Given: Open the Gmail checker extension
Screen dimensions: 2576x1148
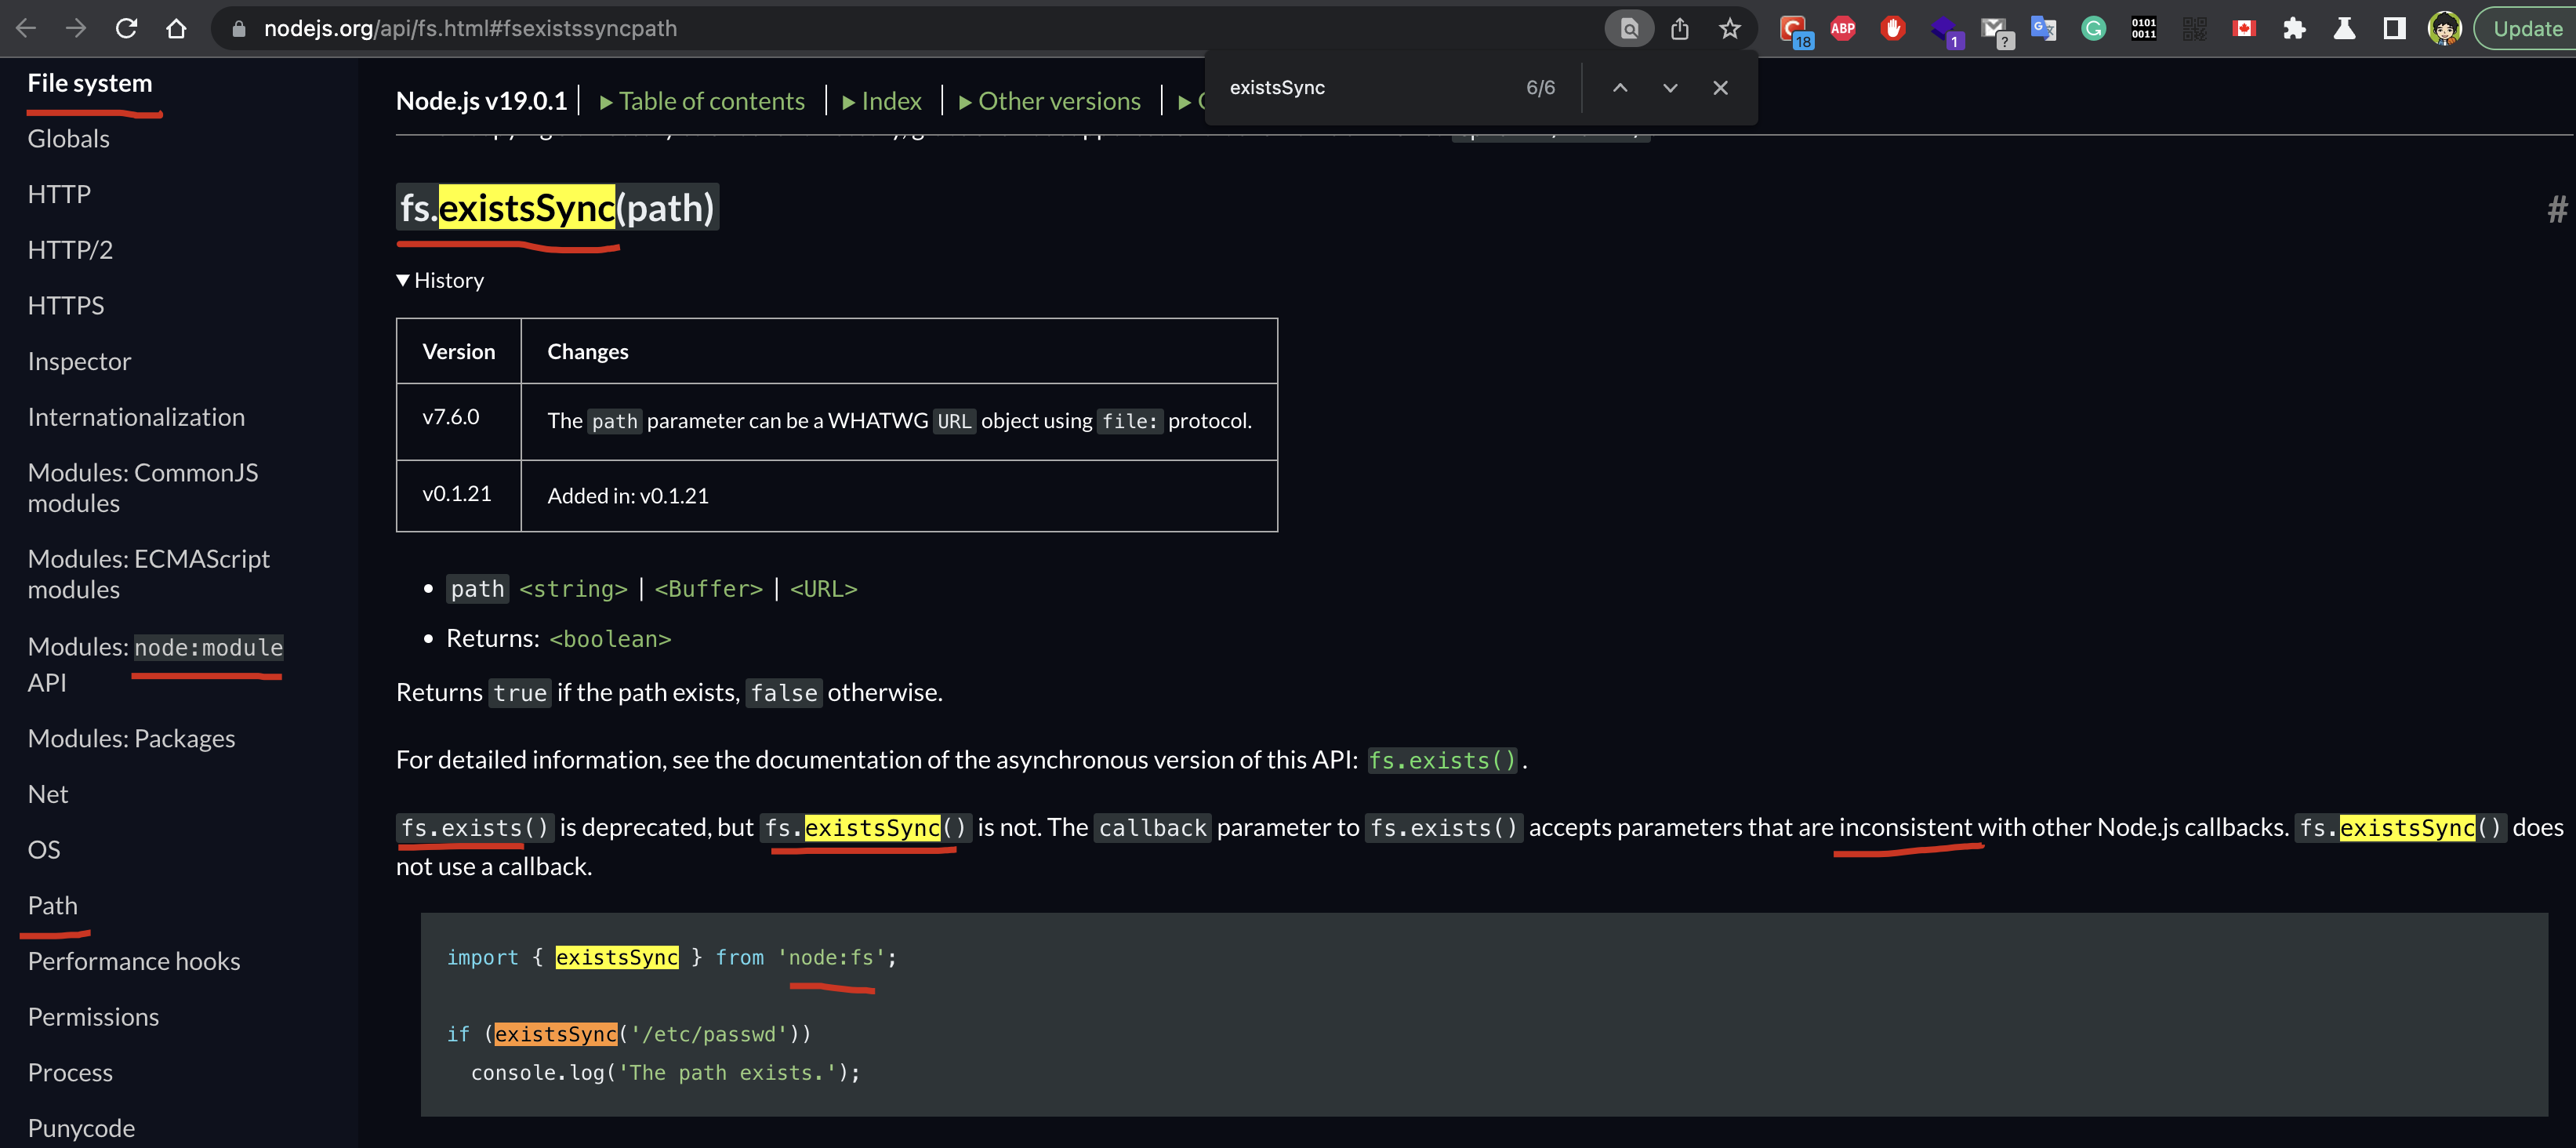Looking at the screenshot, I should (x=1996, y=31).
